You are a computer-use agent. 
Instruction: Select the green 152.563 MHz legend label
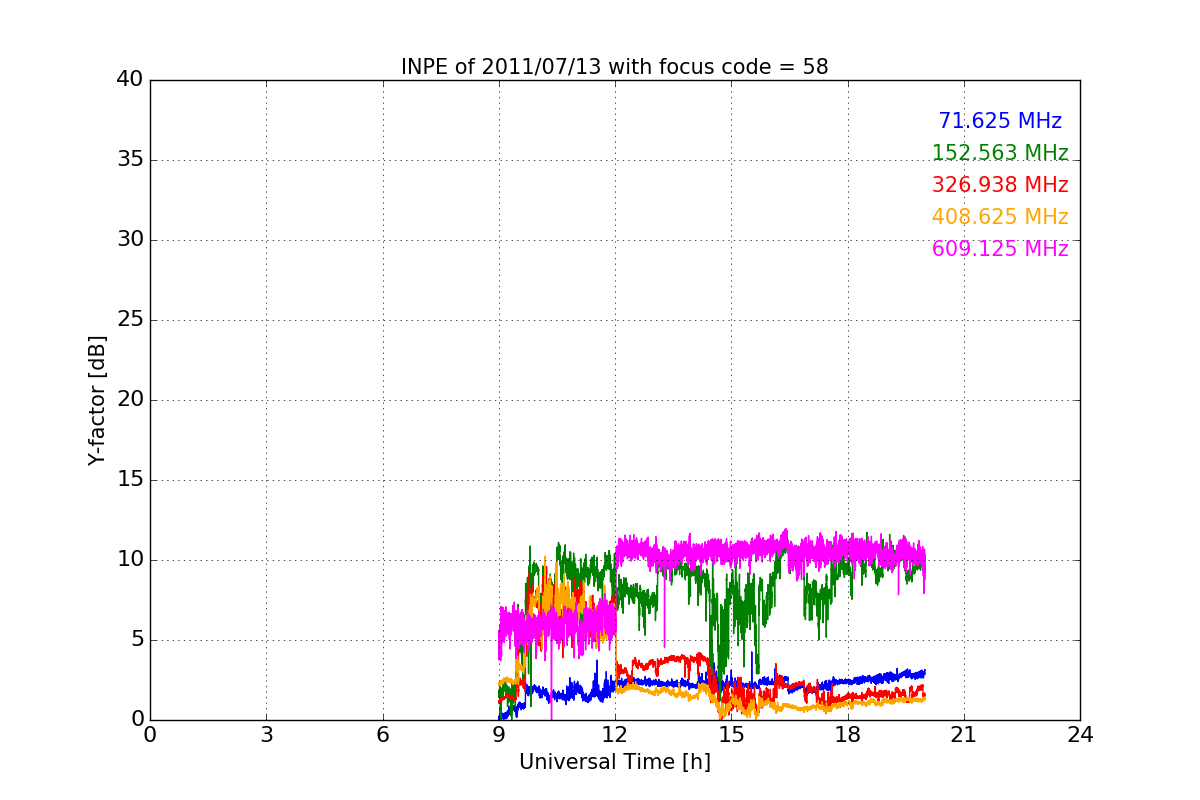(x=1000, y=153)
